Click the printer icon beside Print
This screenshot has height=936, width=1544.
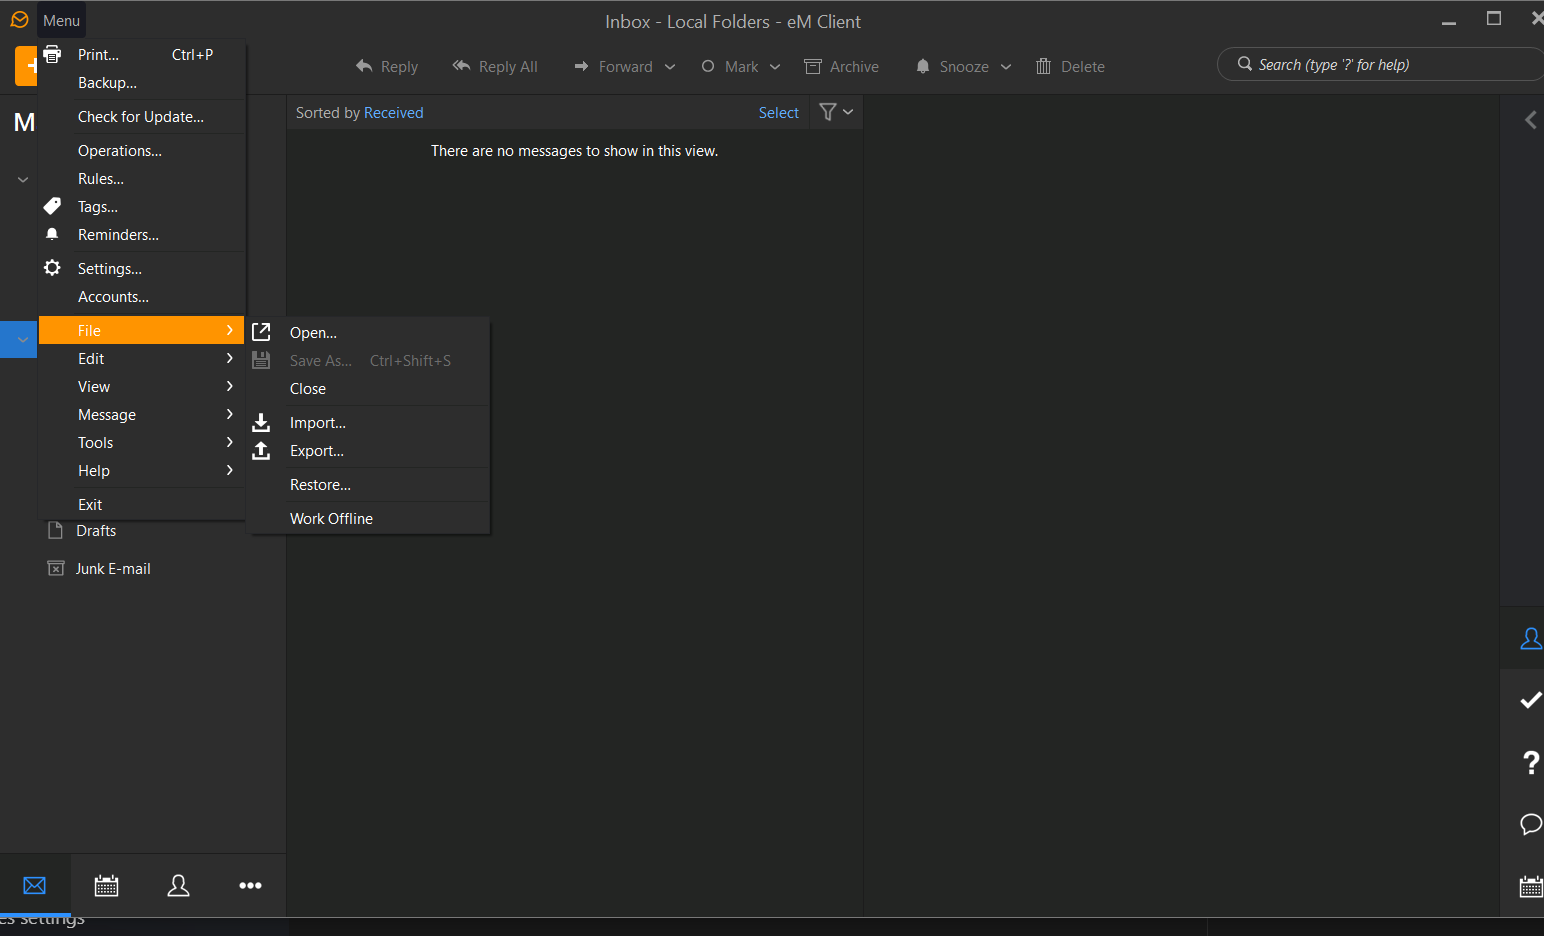tap(52, 54)
